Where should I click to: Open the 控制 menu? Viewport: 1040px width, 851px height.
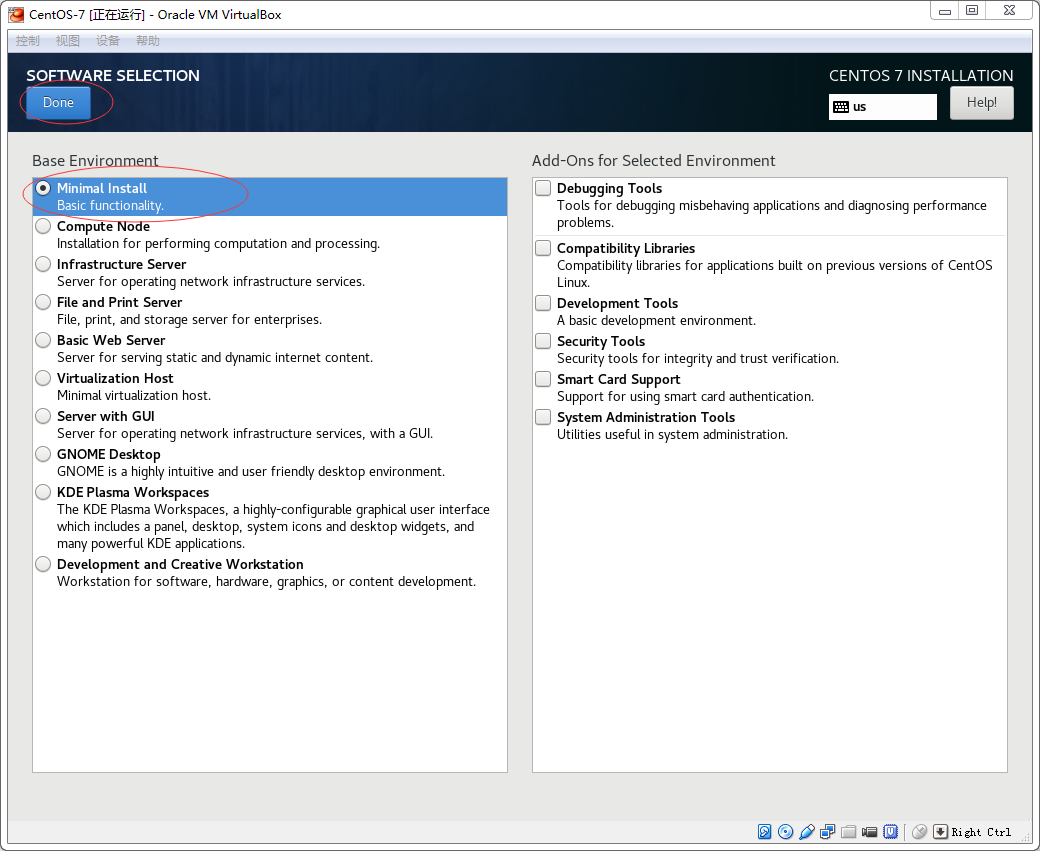28,41
